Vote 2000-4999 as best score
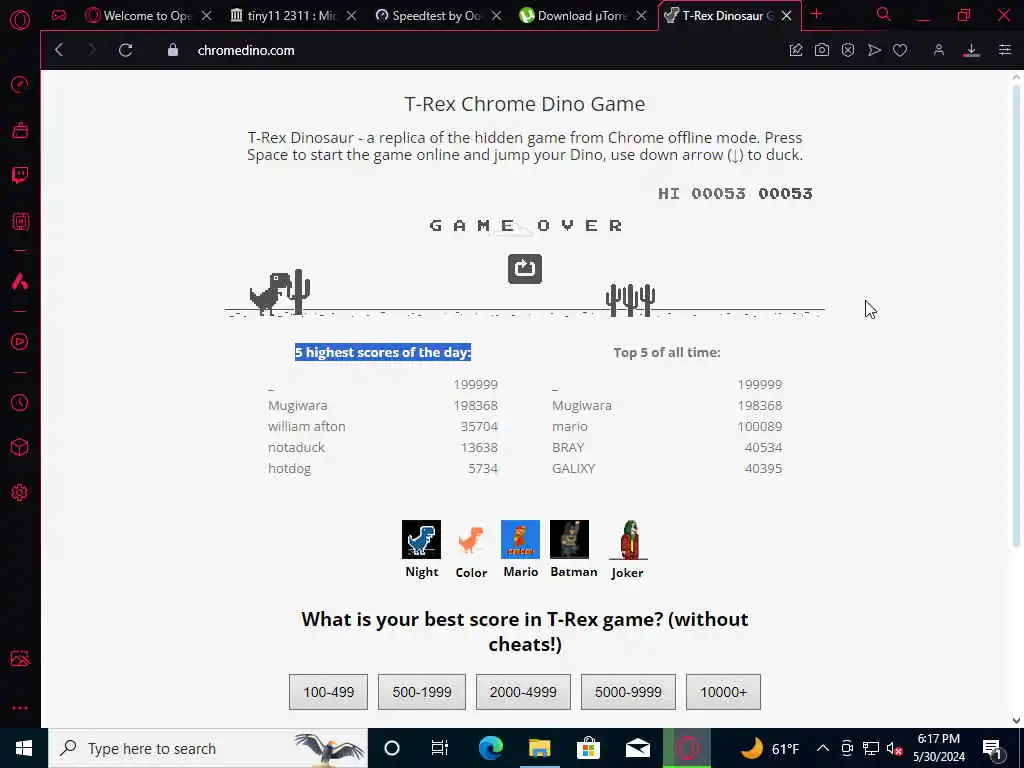 (x=523, y=692)
